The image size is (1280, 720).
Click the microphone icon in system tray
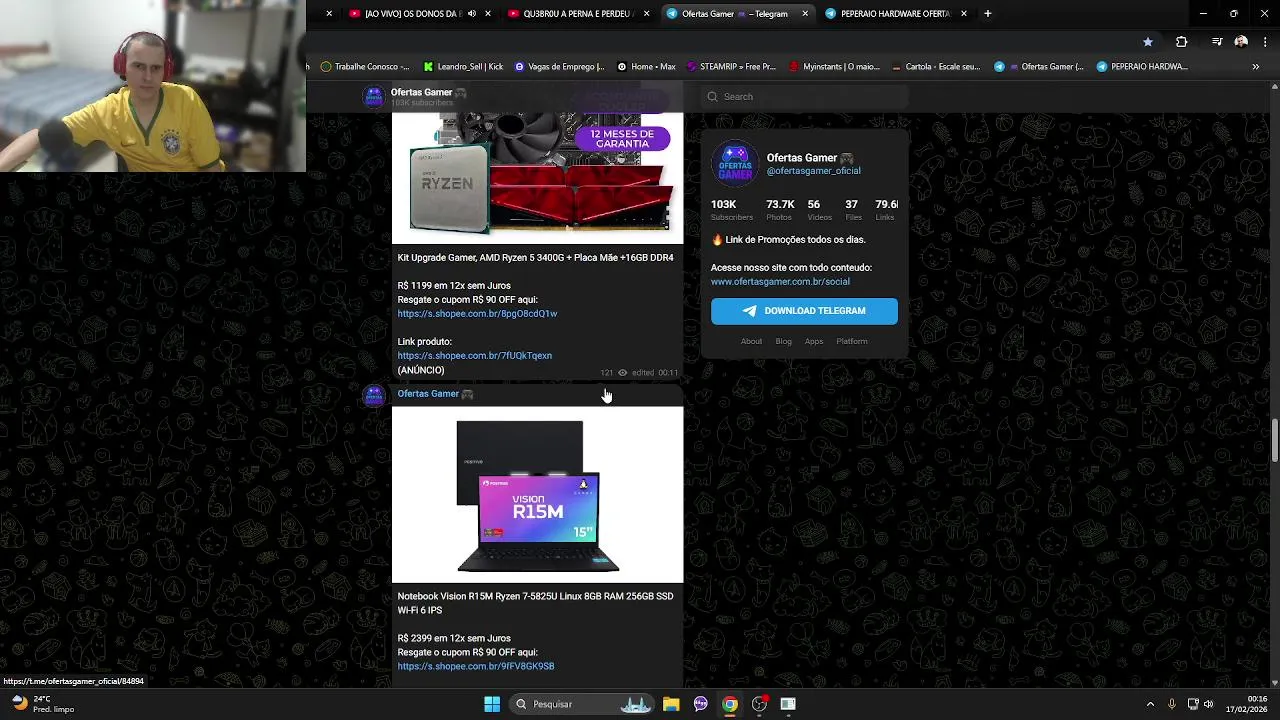pos(1172,704)
